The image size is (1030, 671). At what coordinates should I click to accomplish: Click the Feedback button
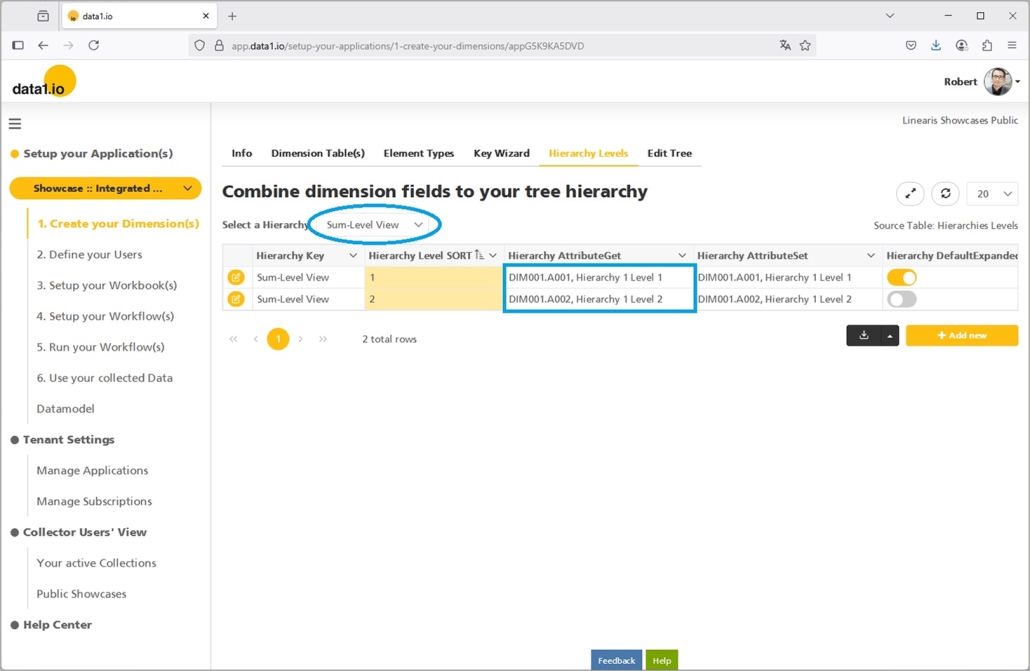pyautogui.click(x=616, y=660)
